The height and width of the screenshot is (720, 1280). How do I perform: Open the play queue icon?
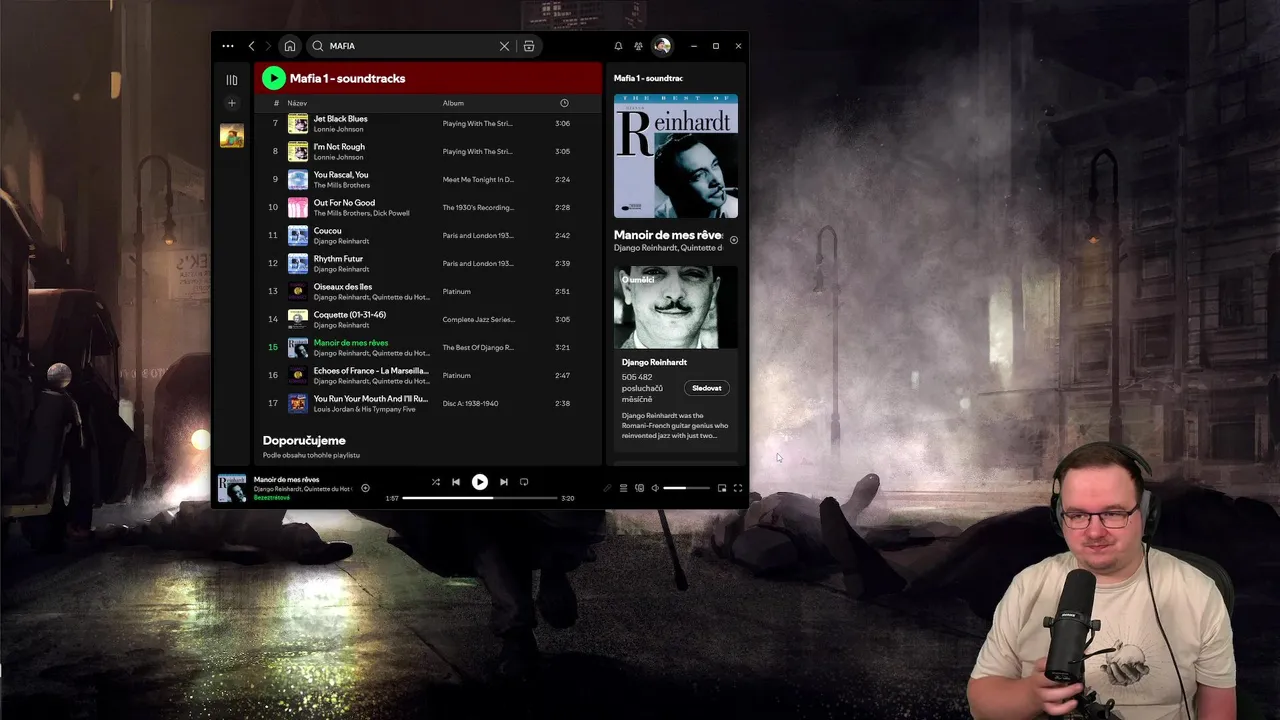coord(623,488)
